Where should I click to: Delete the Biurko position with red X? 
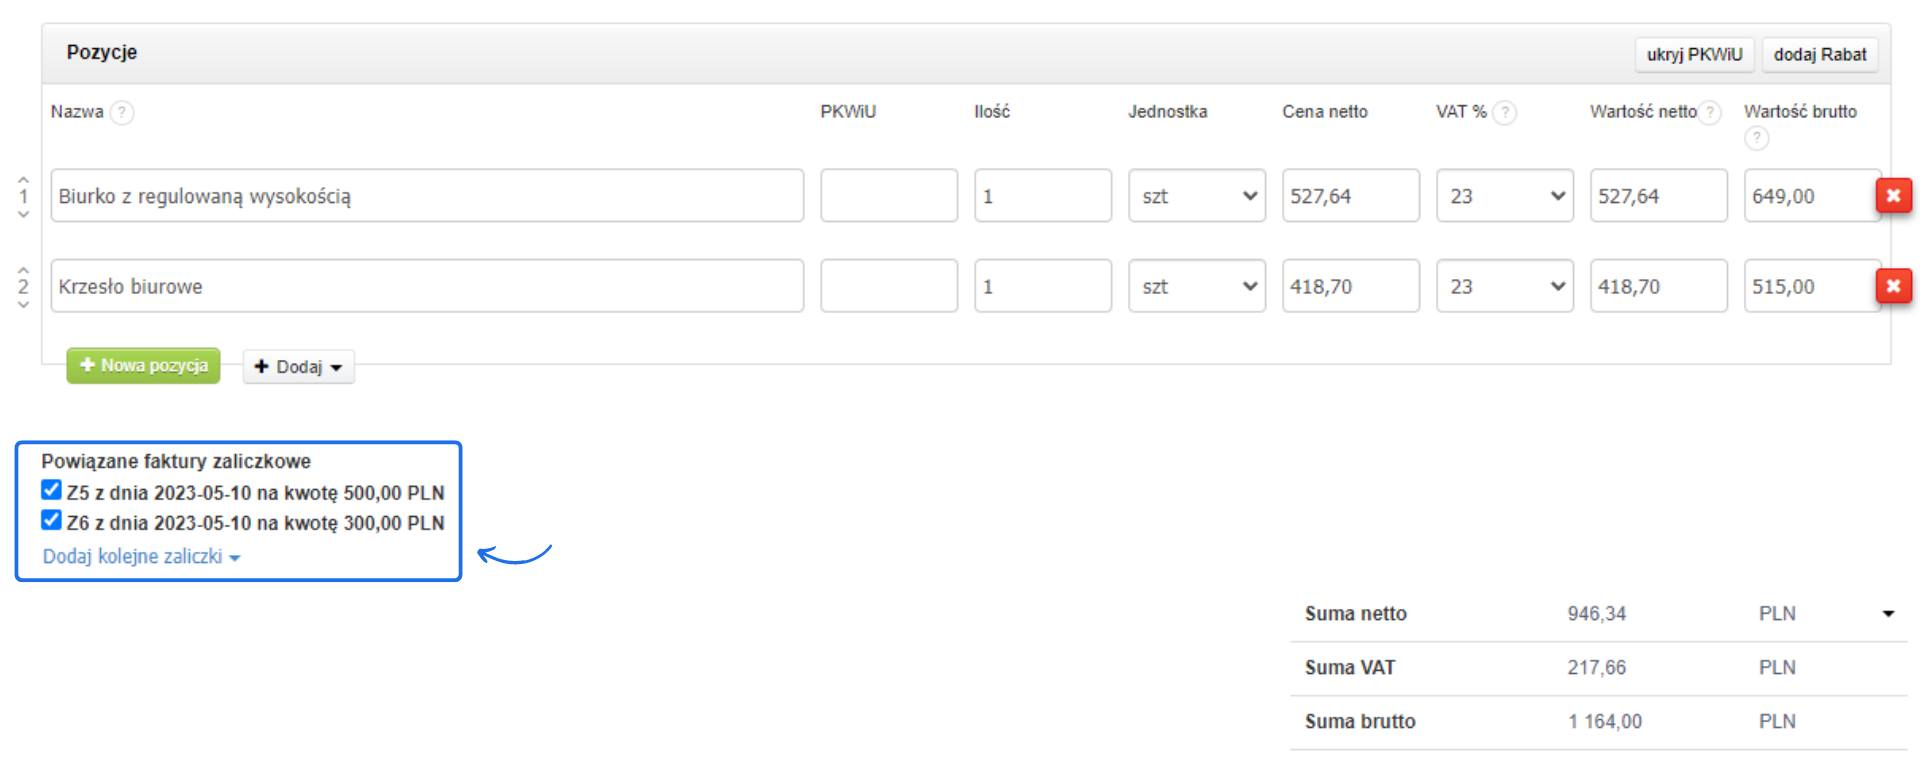point(1893,196)
